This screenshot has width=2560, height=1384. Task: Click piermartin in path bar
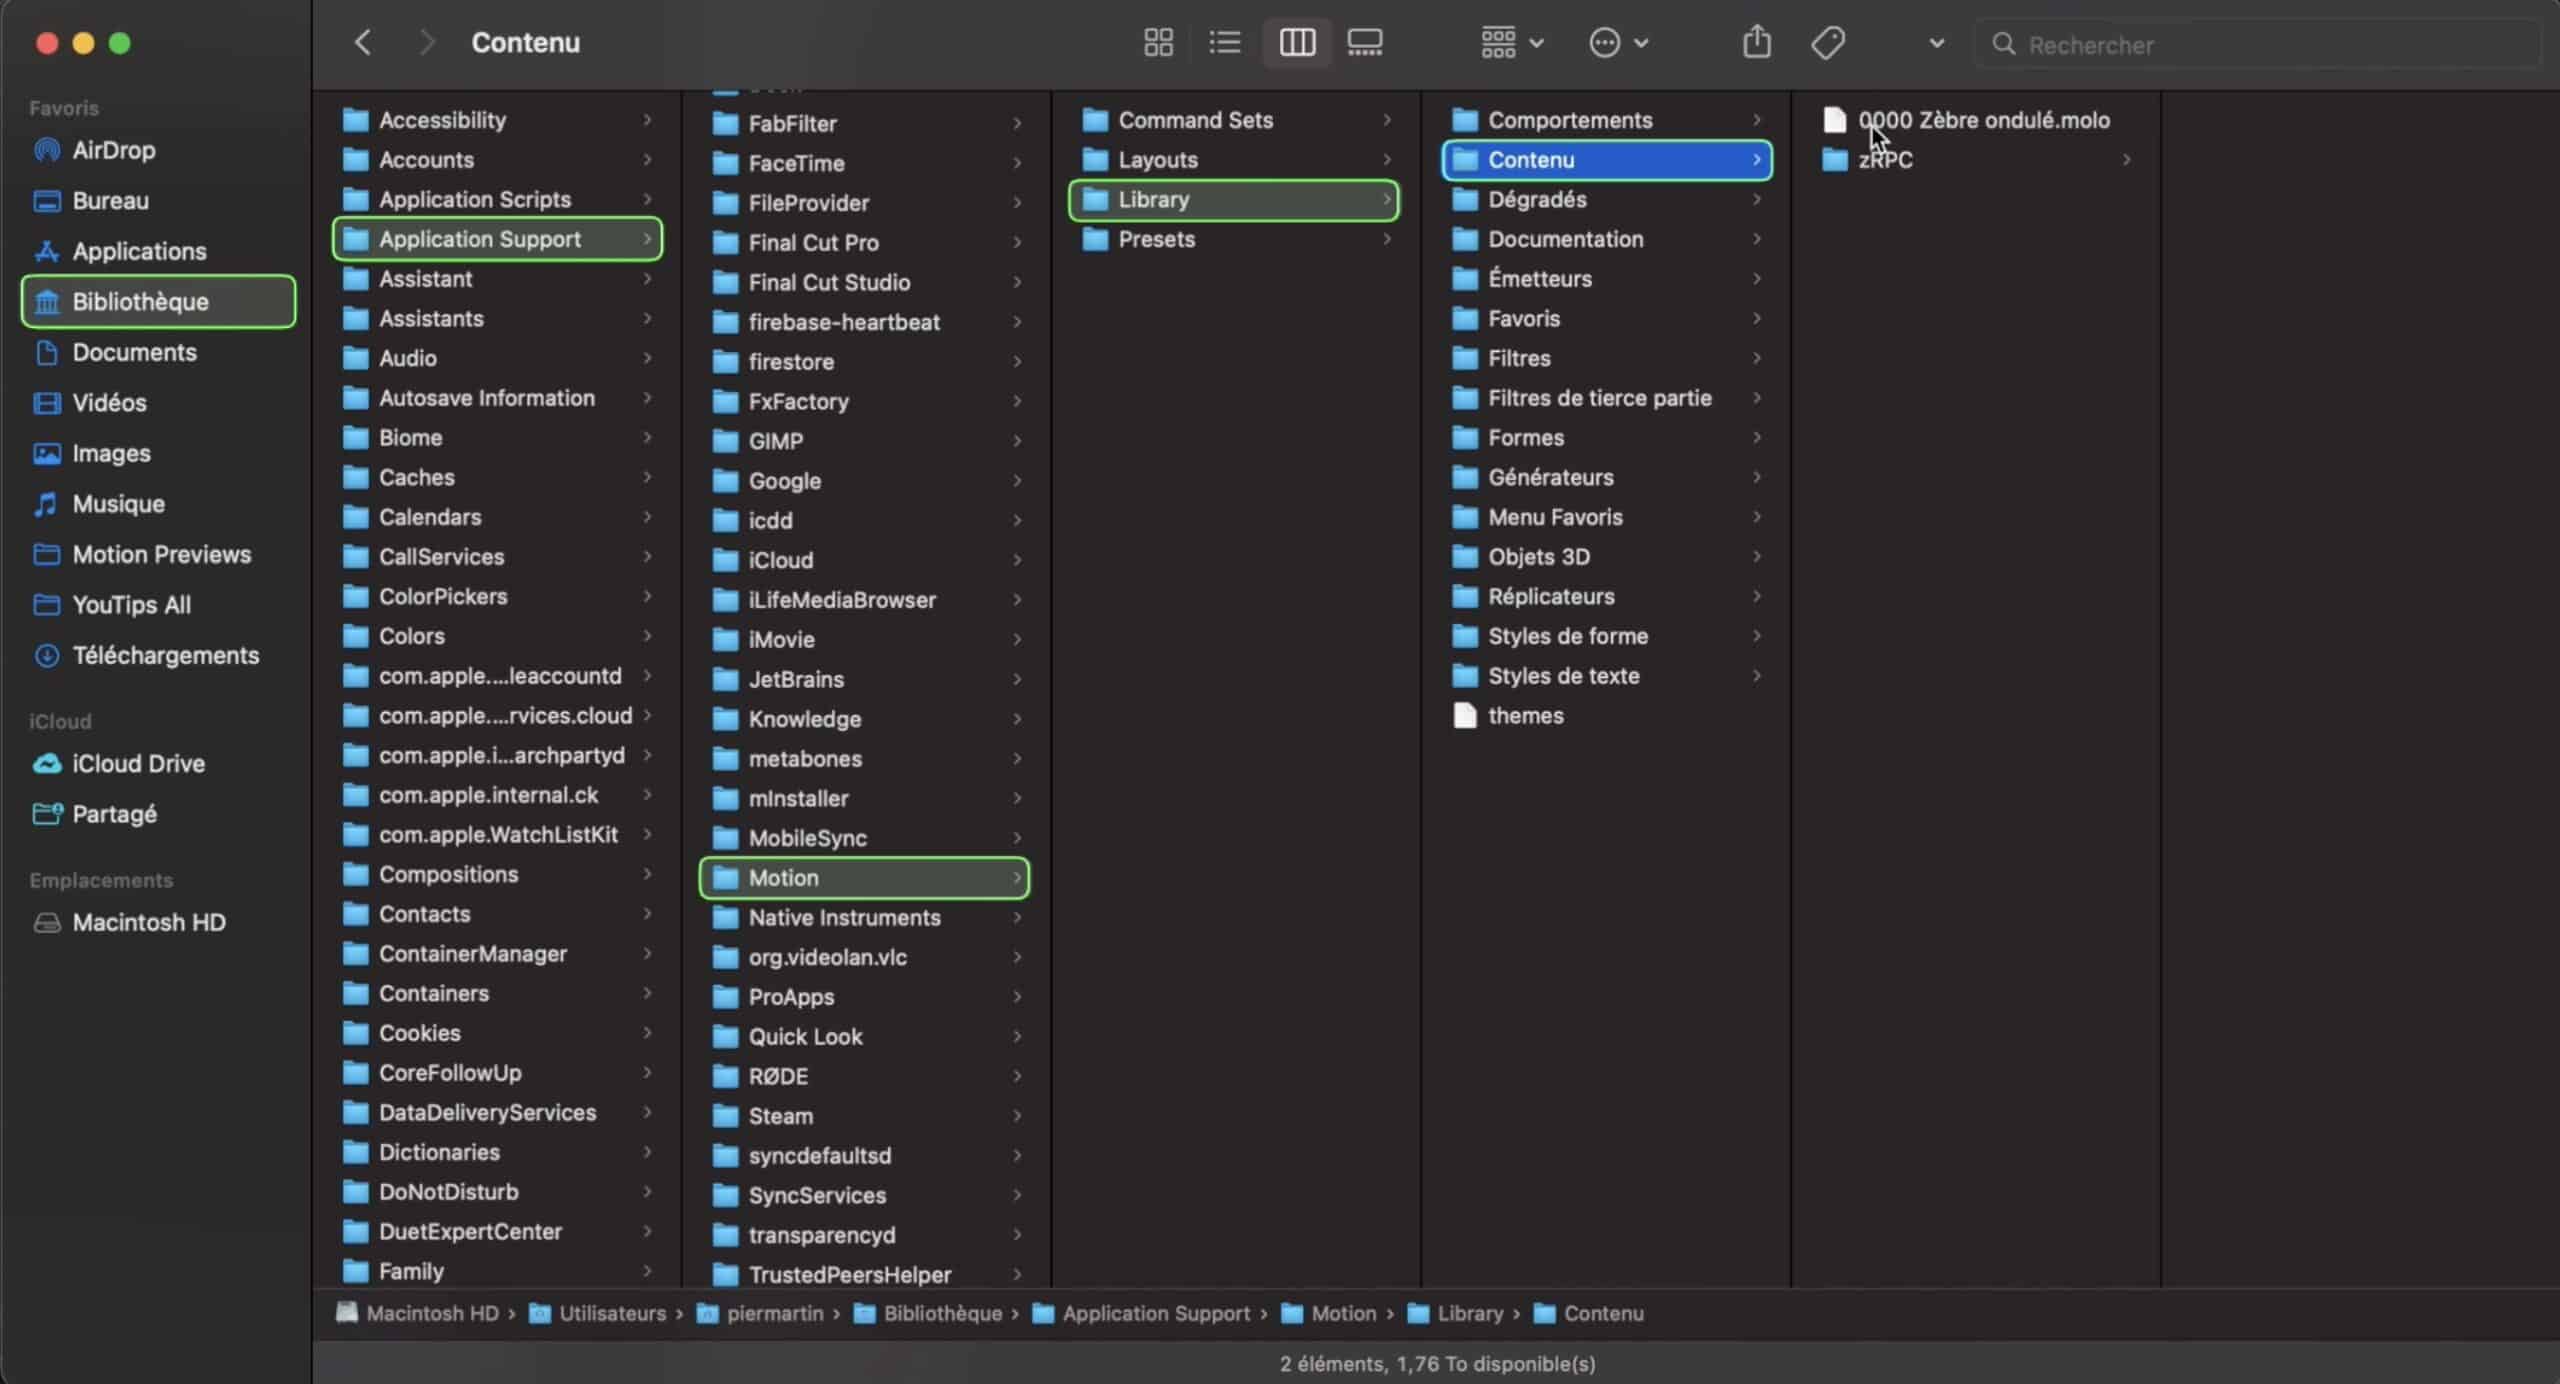760,1313
